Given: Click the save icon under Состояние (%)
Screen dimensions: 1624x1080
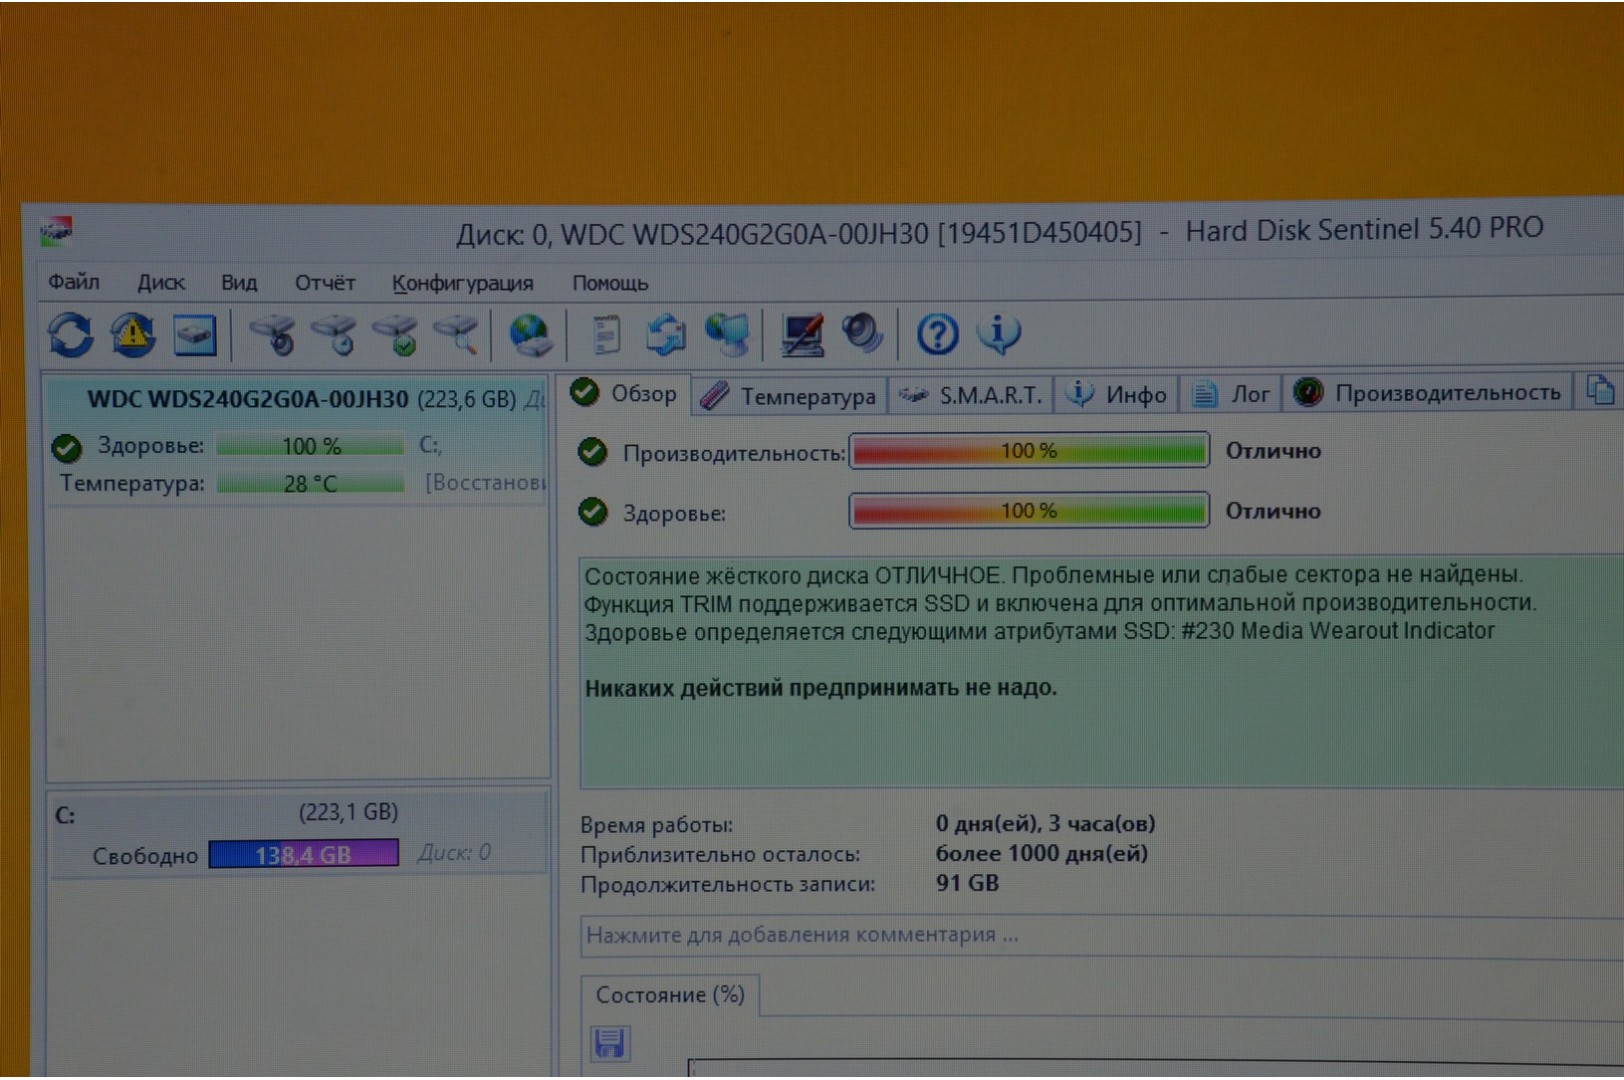Looking at the screenshot, I should 609,1043.
